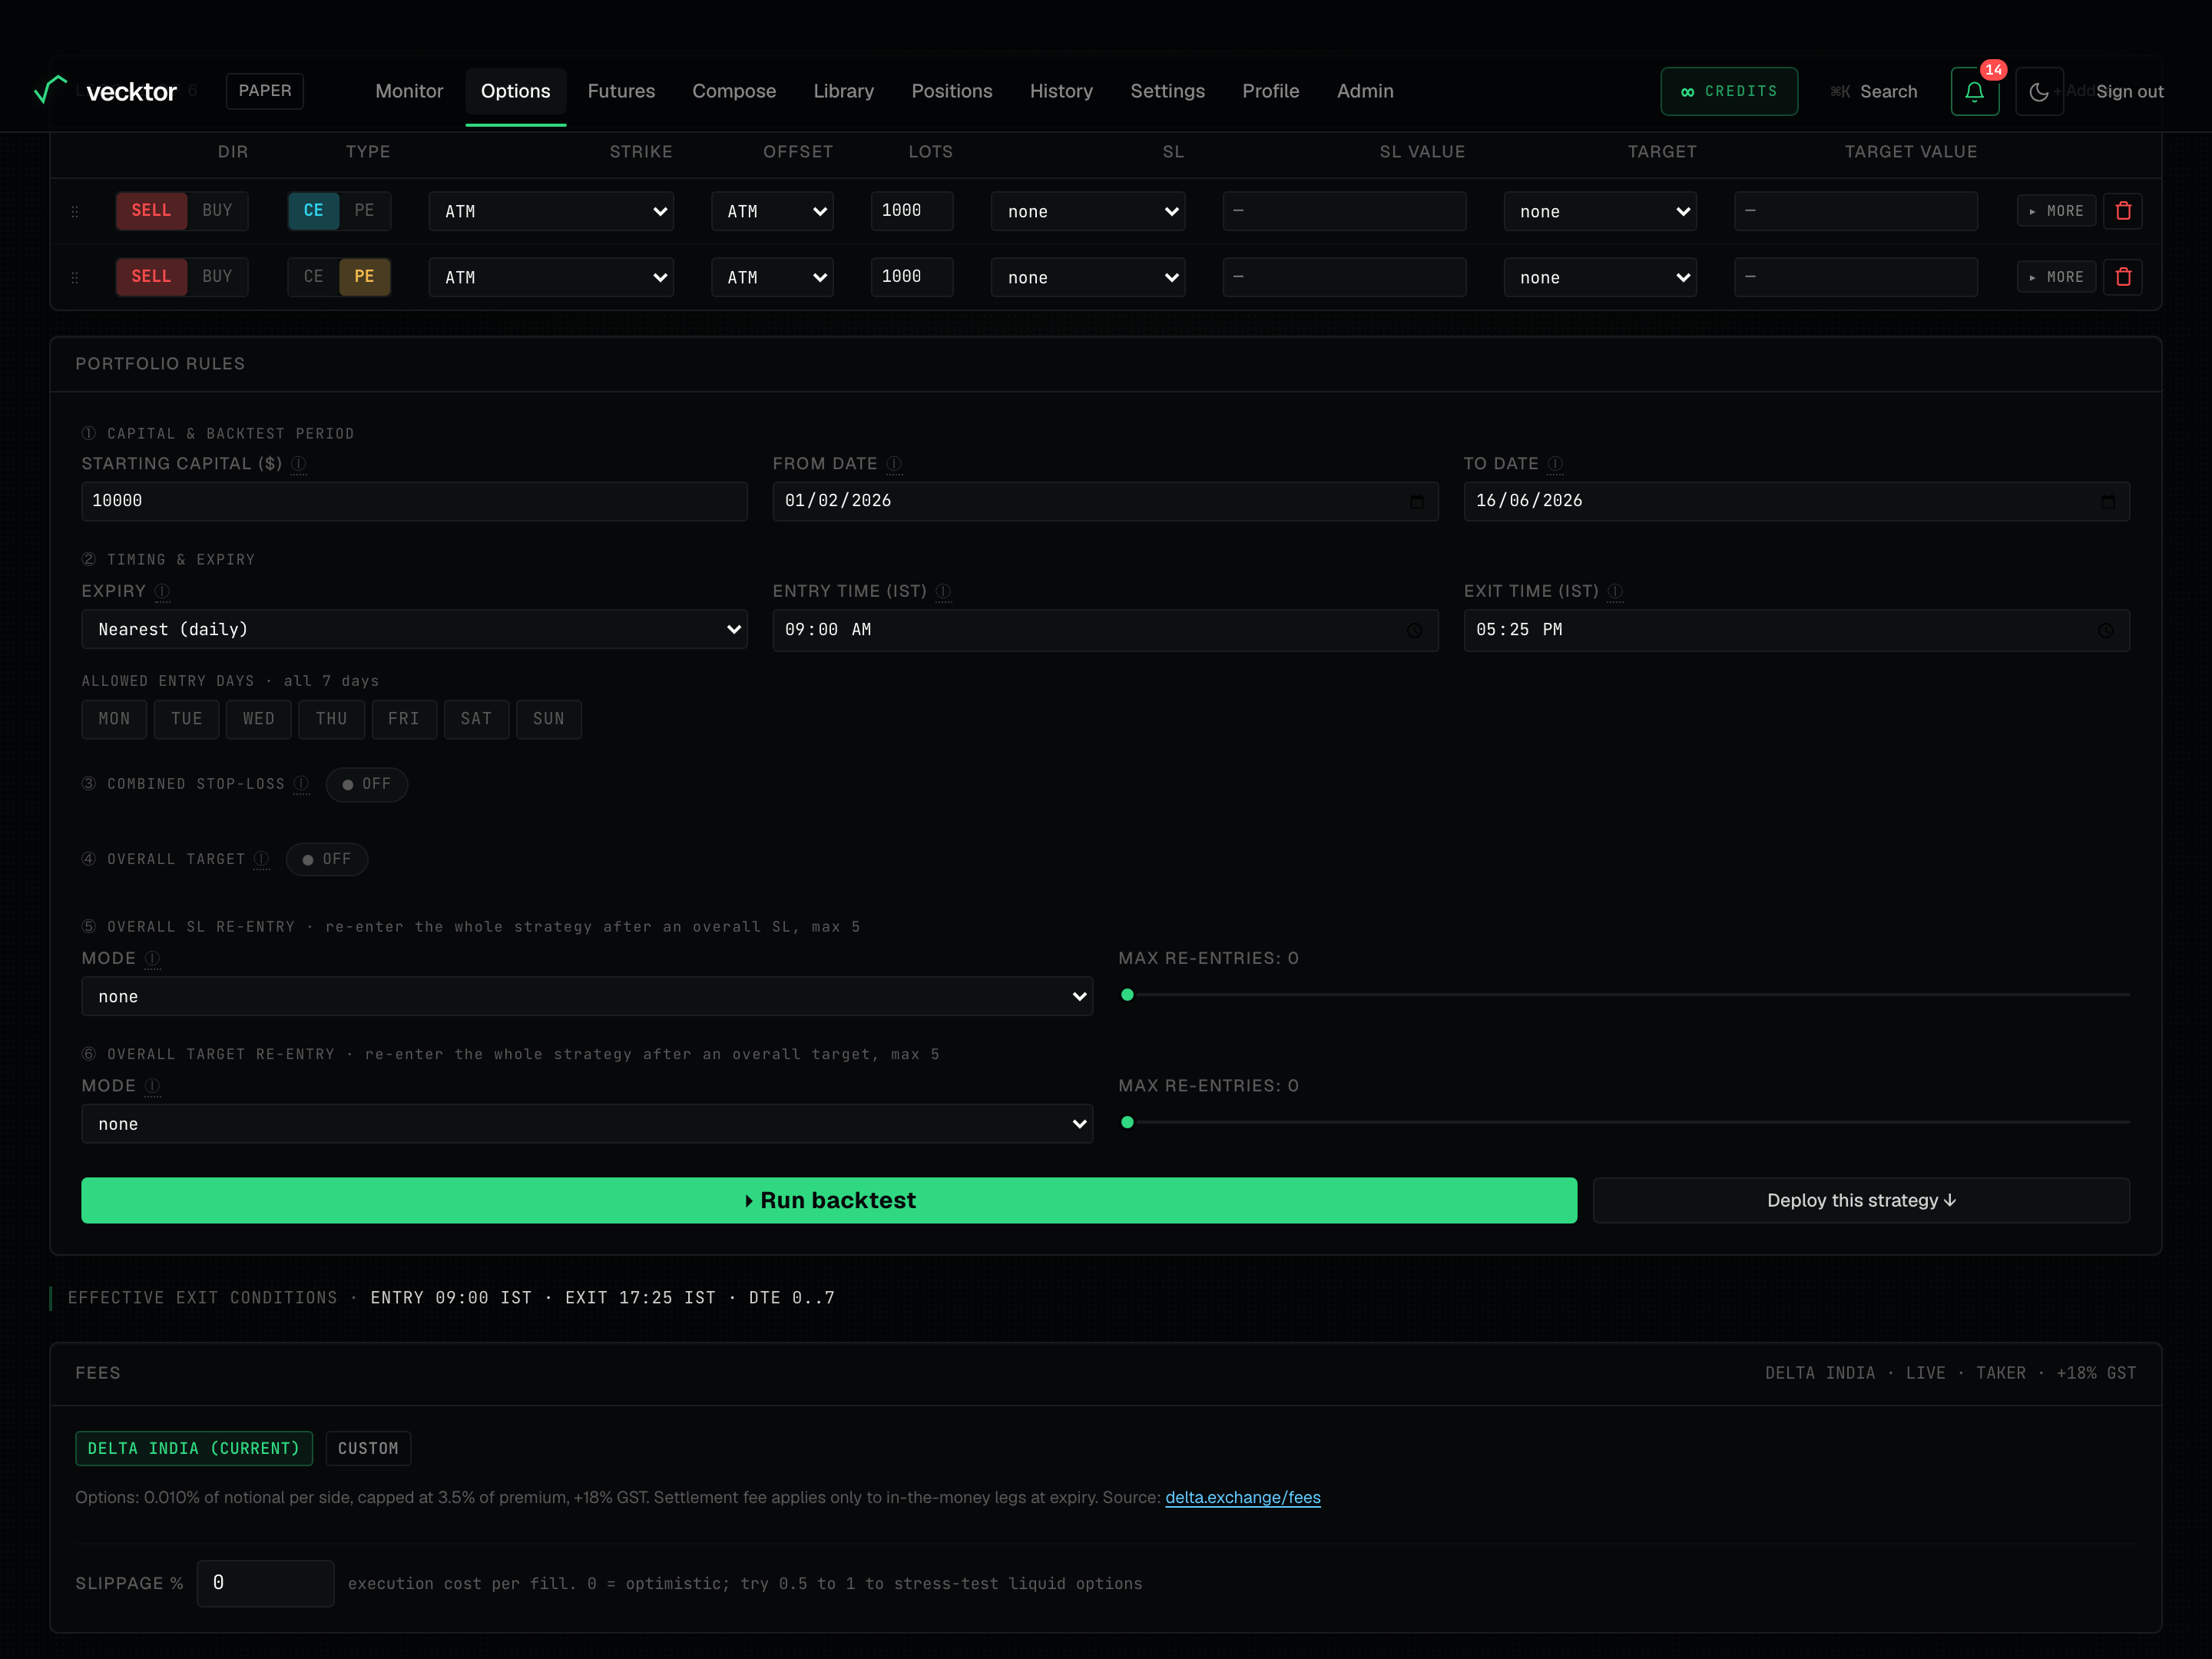This screenshot has width=2212, height=1659.
Task: Open the Positions tab
Action: (951, 91)
